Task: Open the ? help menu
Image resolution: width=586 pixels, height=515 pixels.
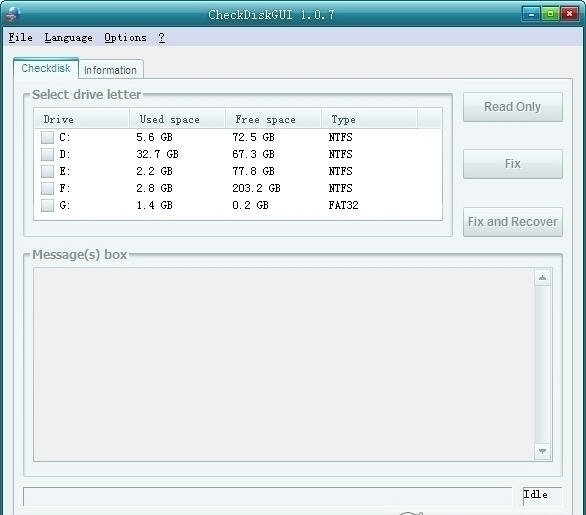Action: point(161,38)
